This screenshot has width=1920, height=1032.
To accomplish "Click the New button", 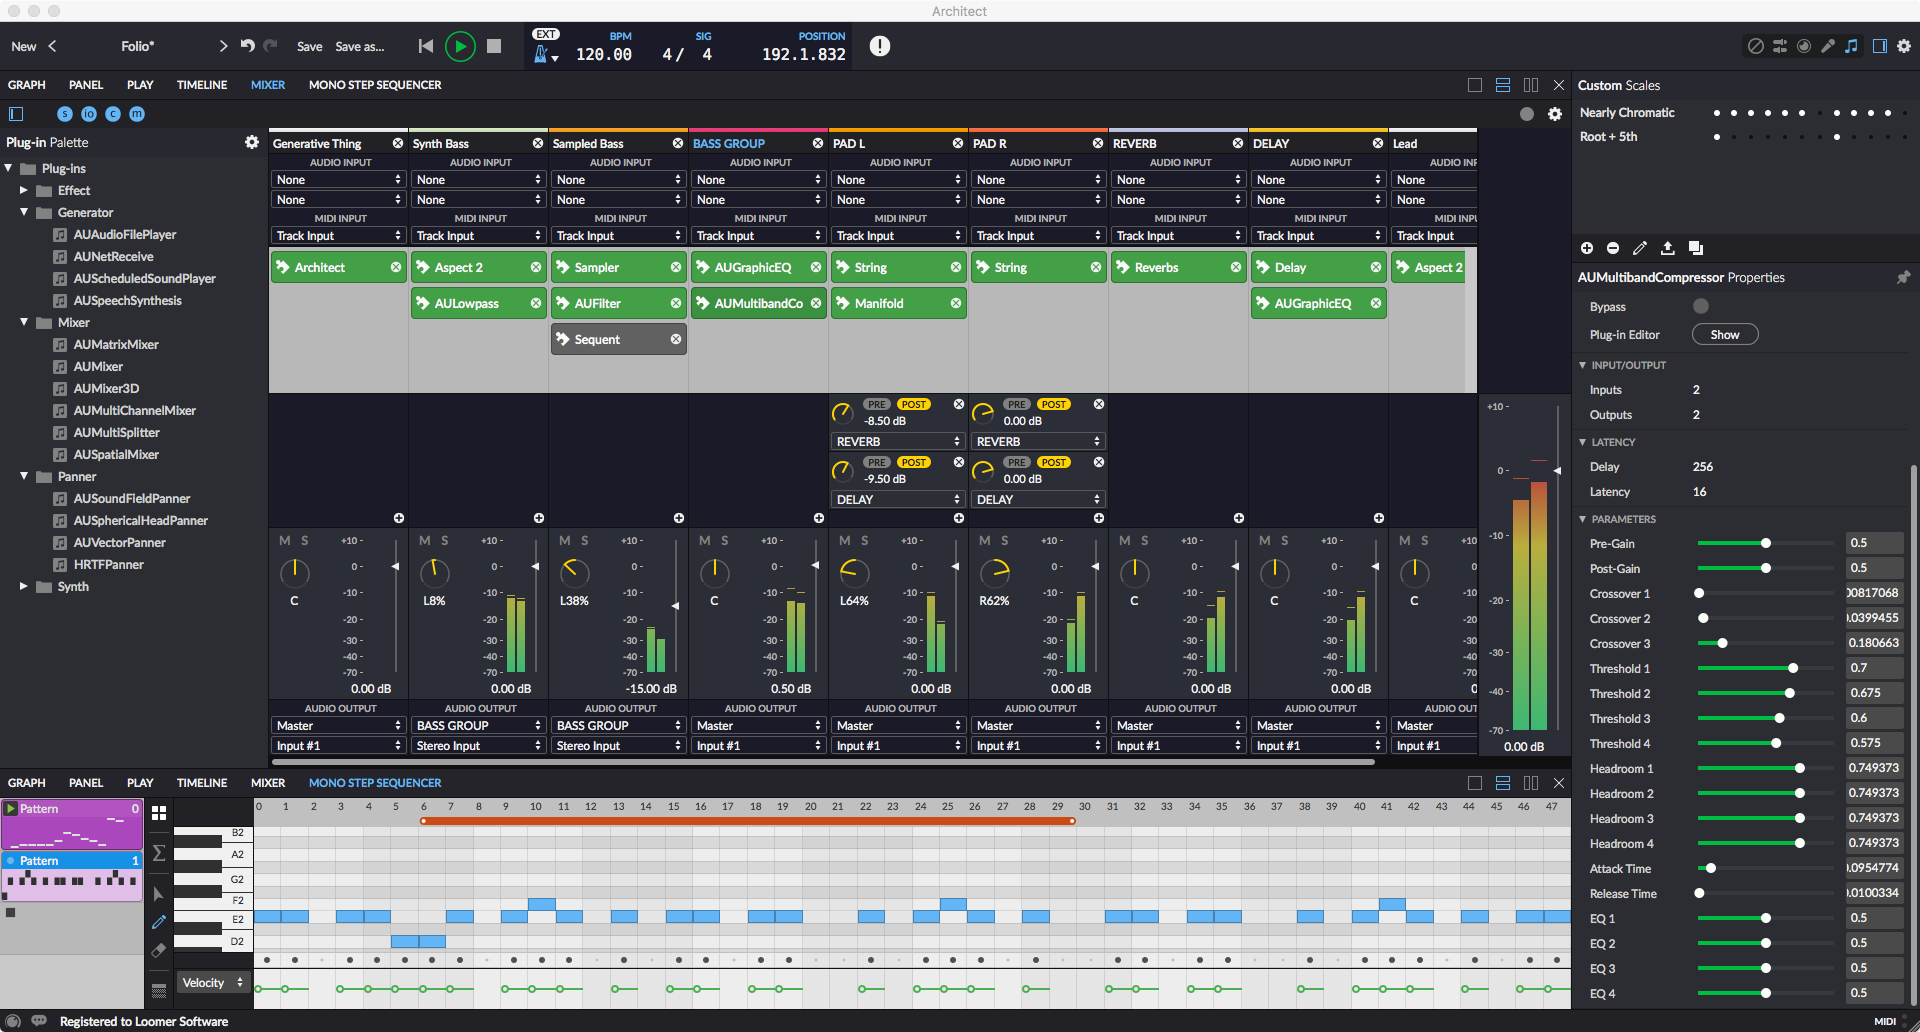I will tap(24, 46).
